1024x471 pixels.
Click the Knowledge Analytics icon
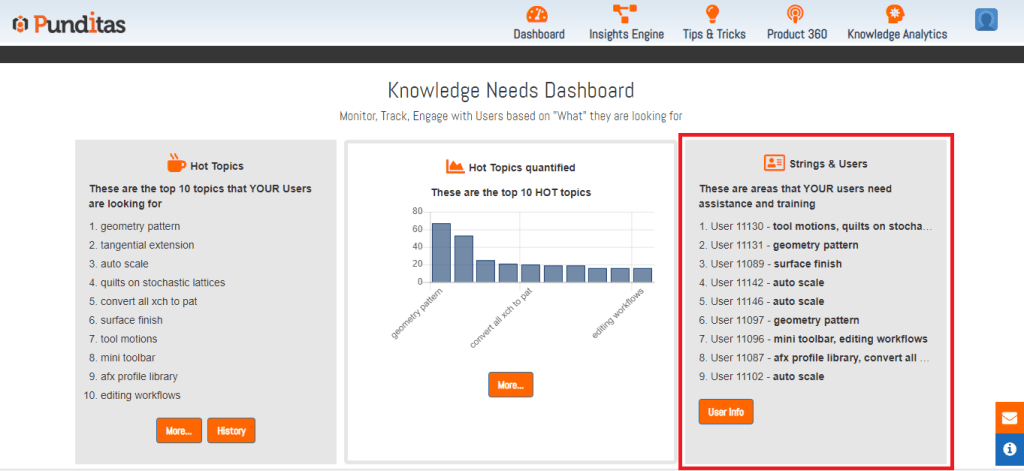point(896,14)
